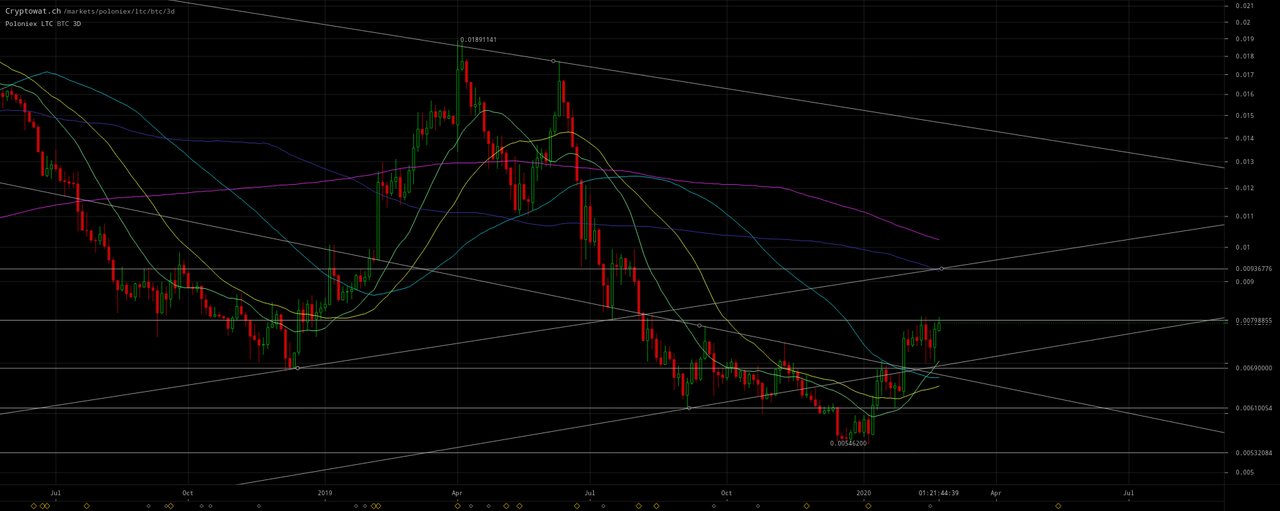Click the rightmost yellow diamond event marker
The image size is (1280, 511).
tap(1059, 506)
